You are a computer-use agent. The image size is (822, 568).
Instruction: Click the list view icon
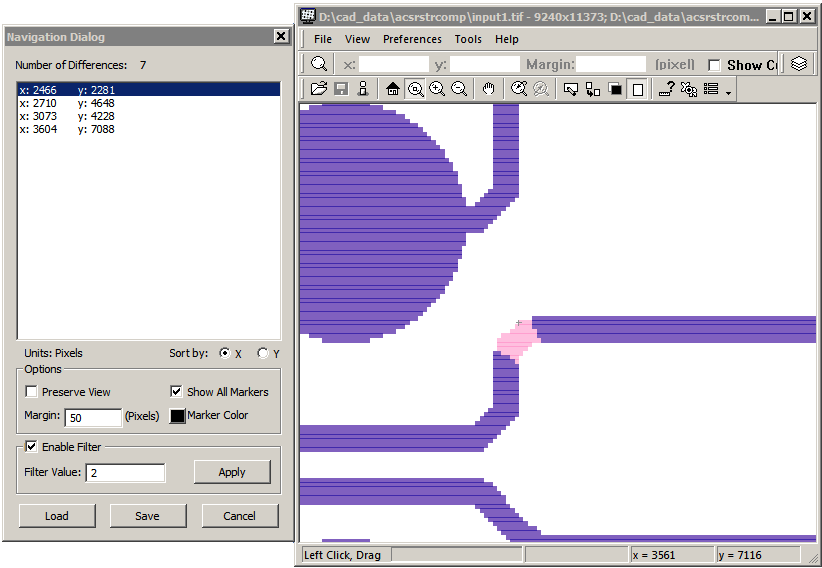(711, 89)
